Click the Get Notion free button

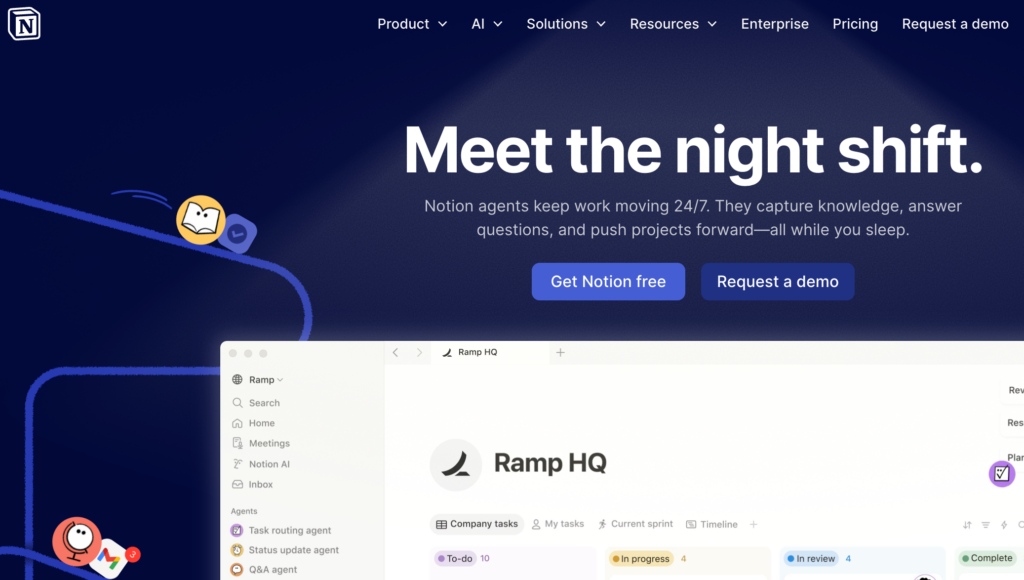click(608, 282)
